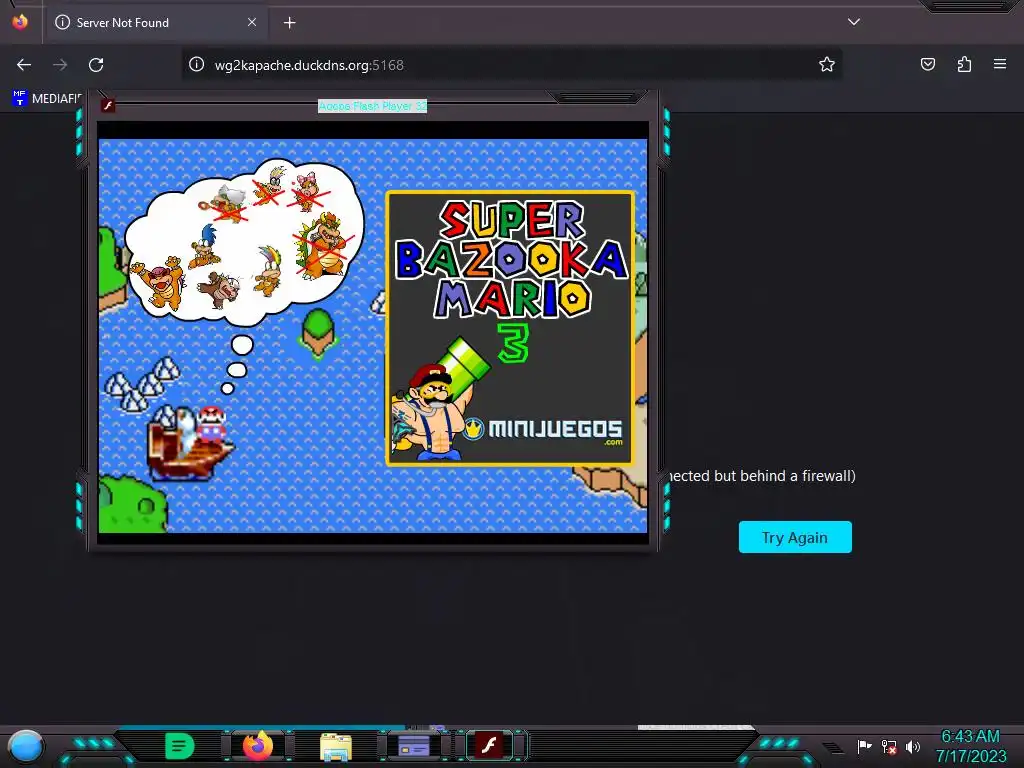The image size is (1024, 768).
Task: Expand the list all tabs chevron
Action: coord(854,22)
